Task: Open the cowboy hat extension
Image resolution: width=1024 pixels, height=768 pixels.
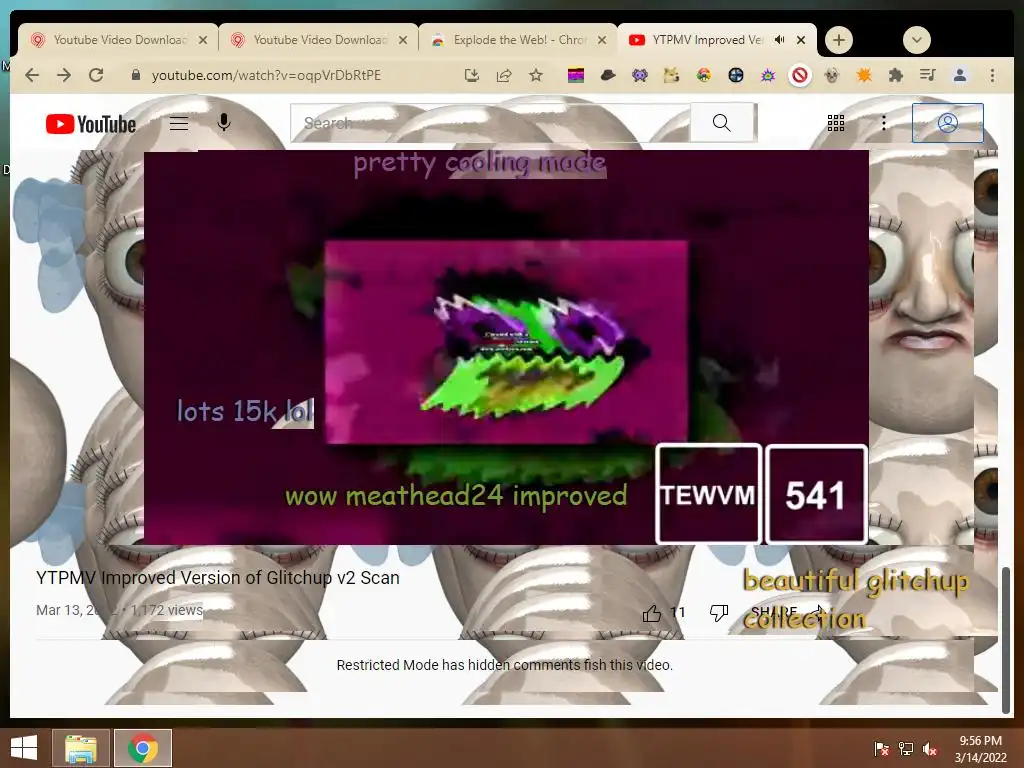Action: click(x=608, y=76)
